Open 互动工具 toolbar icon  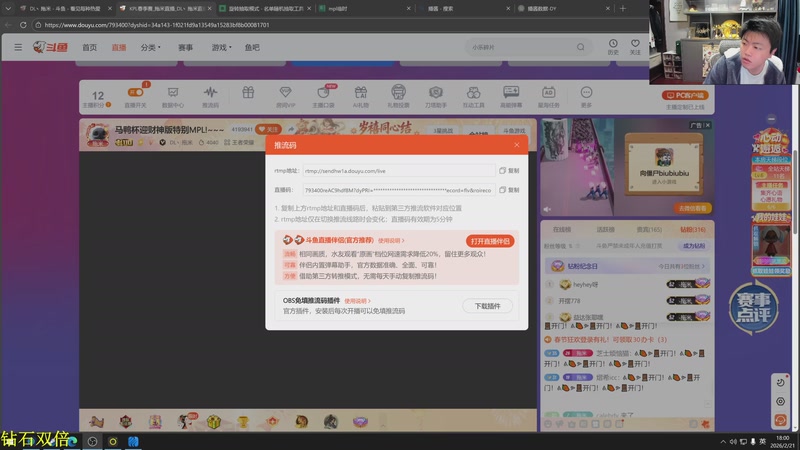473,97
